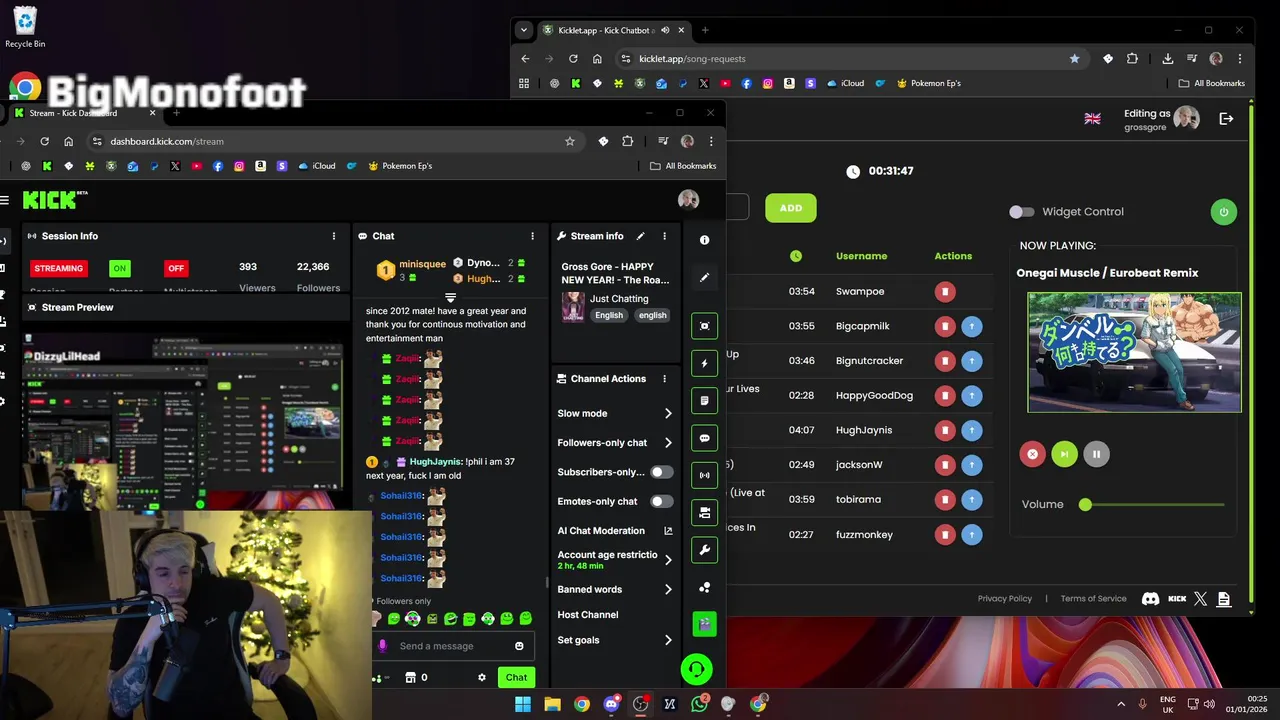Image resolution: width=1280 pixels, height=720 pixels.
Task: Enable Emotes-only chat toggle
Action: tap(661, 501)
